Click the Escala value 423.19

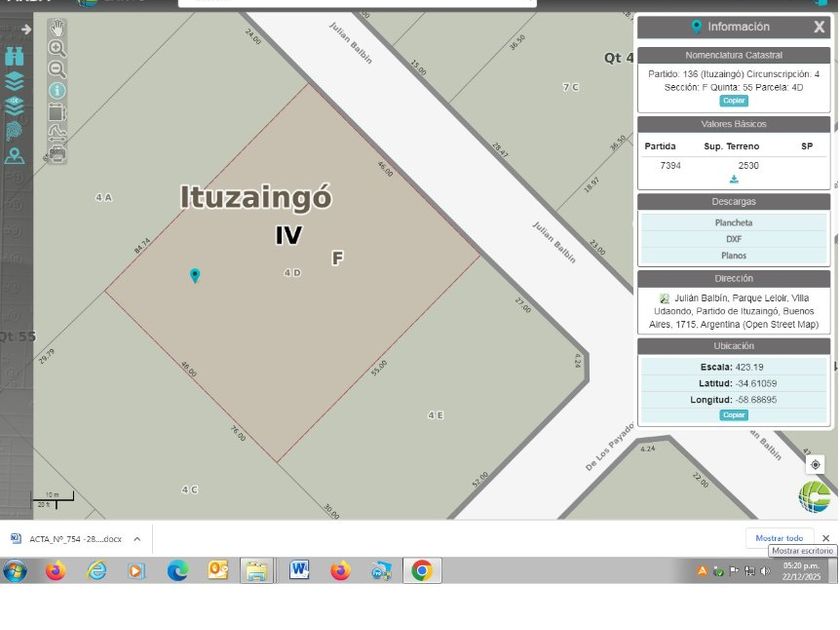[749, 367]
